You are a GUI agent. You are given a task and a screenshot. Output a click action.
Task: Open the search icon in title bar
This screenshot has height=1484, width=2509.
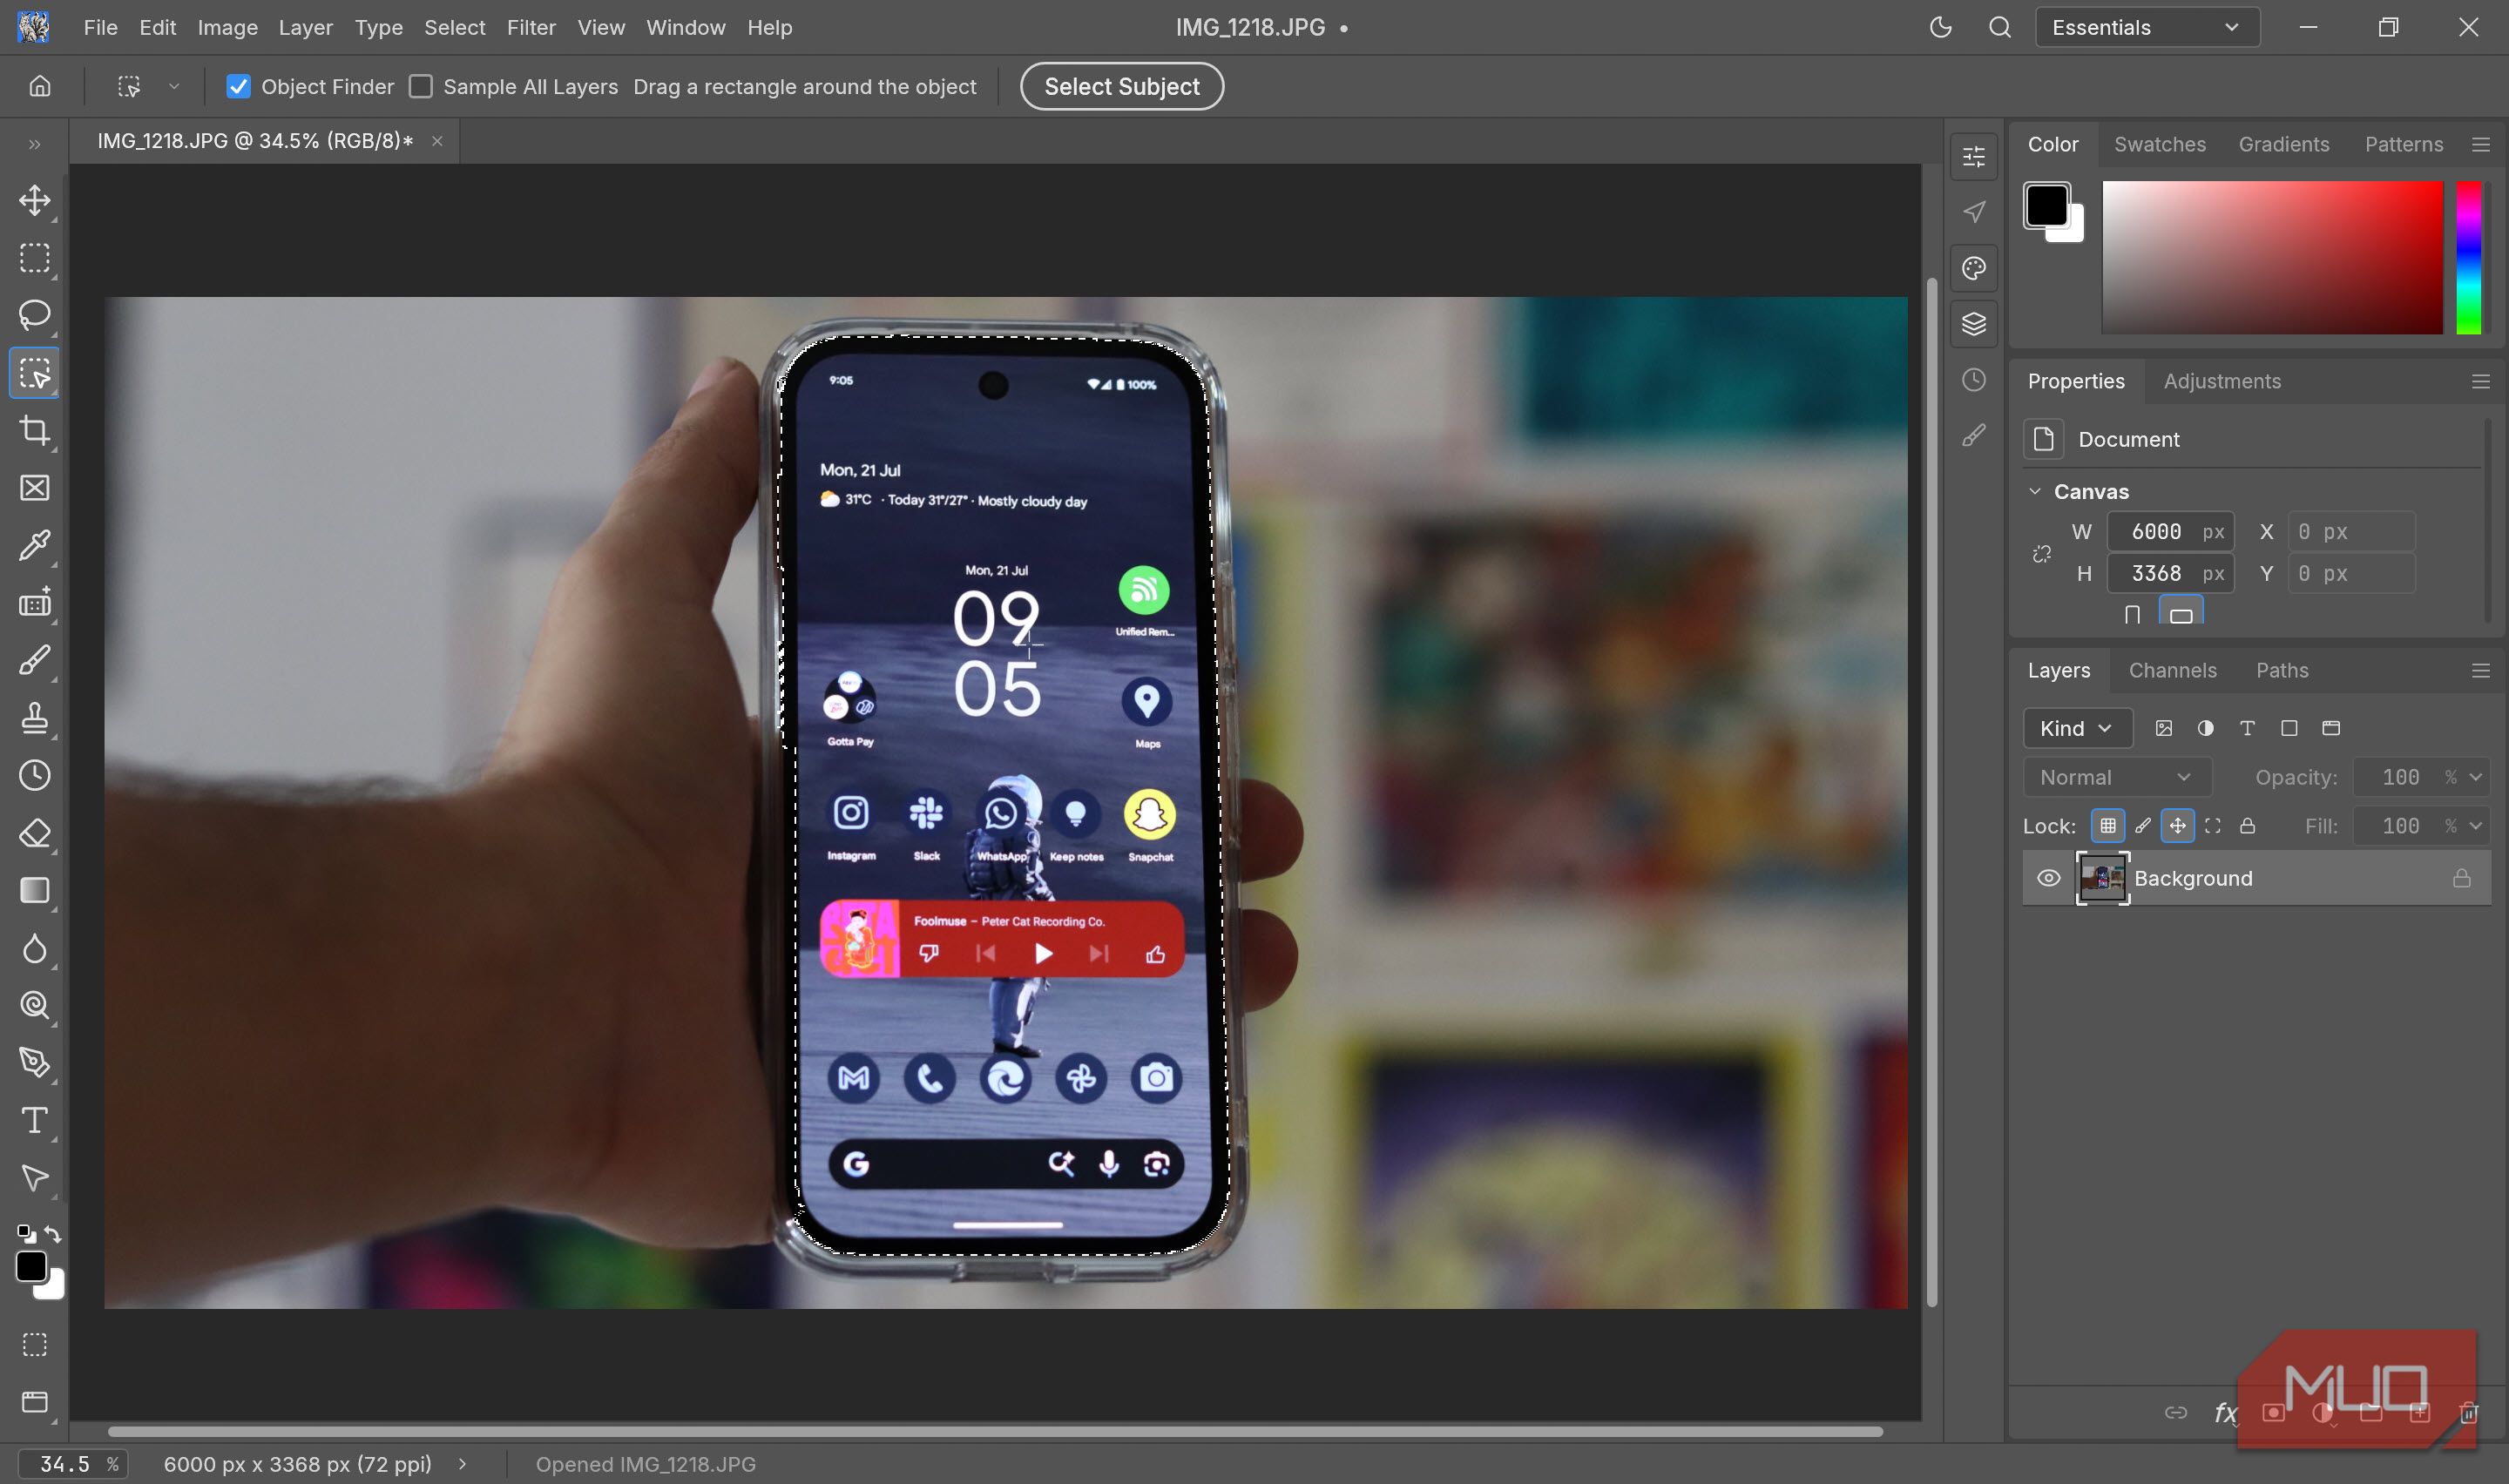click(x=1999, y=27)
